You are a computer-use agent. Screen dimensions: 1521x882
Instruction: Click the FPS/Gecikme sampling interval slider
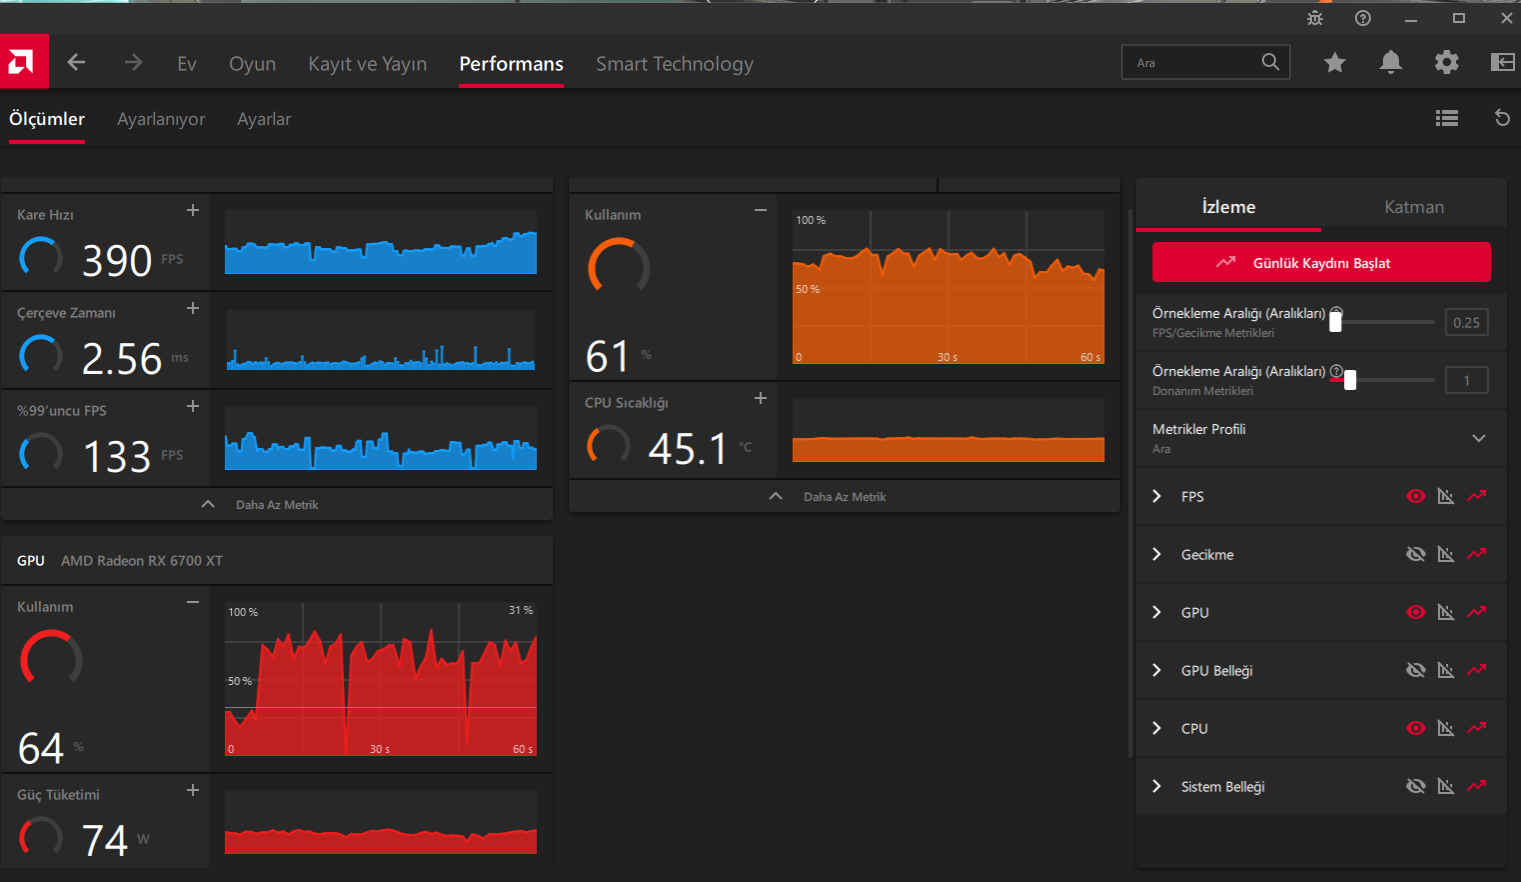click(x=1382, y=322)
